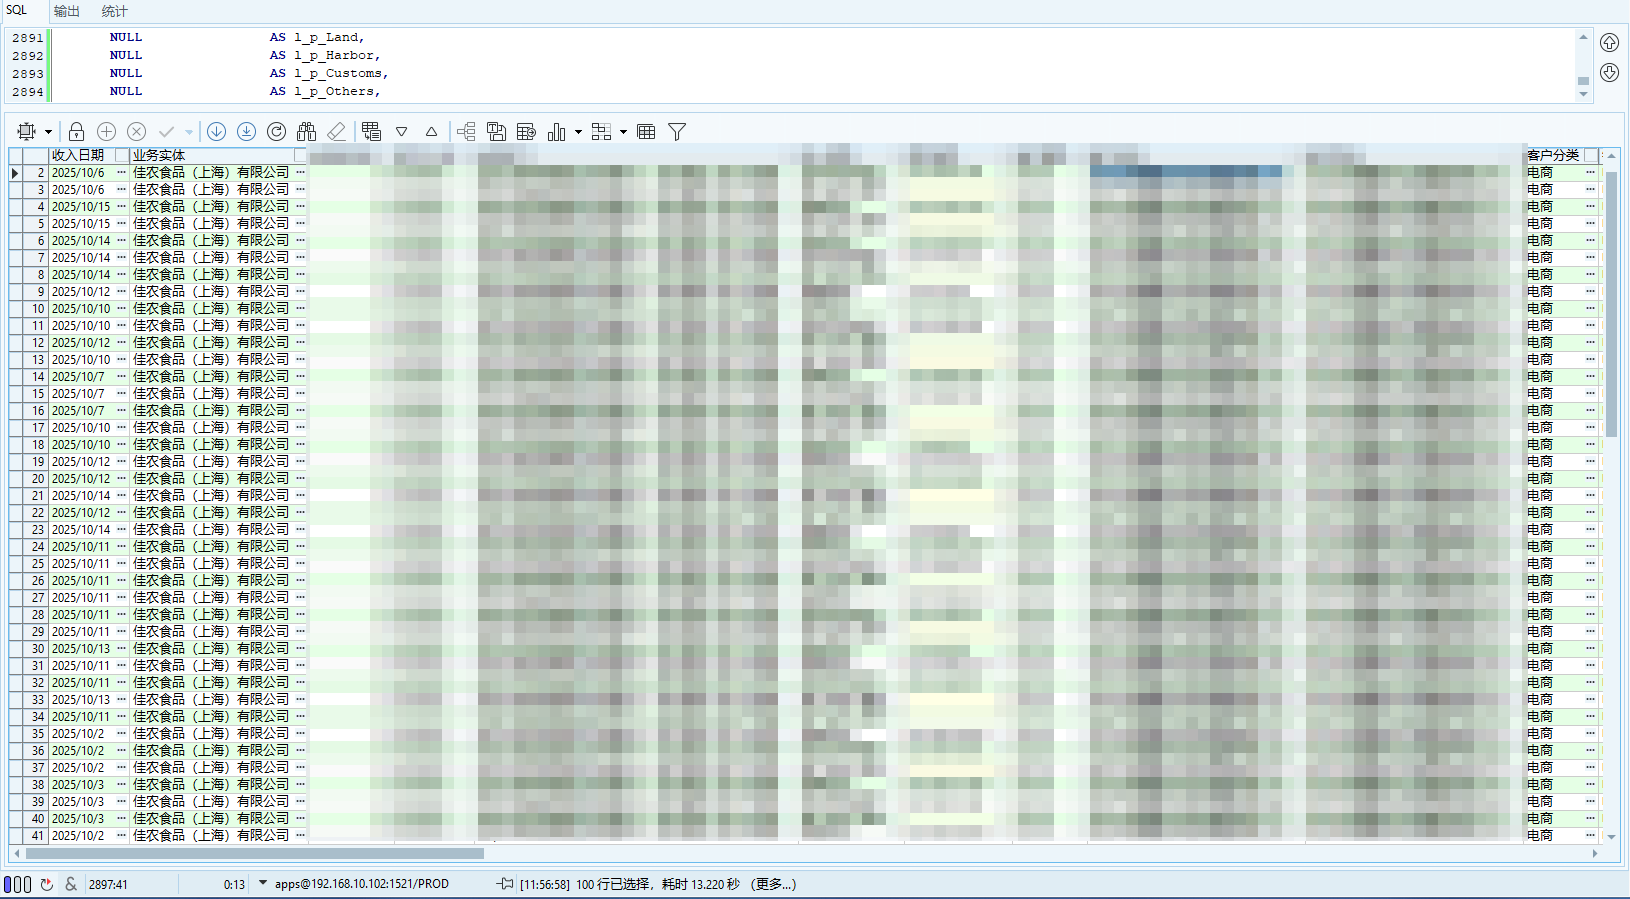1630x899 pixels.
Task: Click the bar chart icon
Action: [557, 132]
